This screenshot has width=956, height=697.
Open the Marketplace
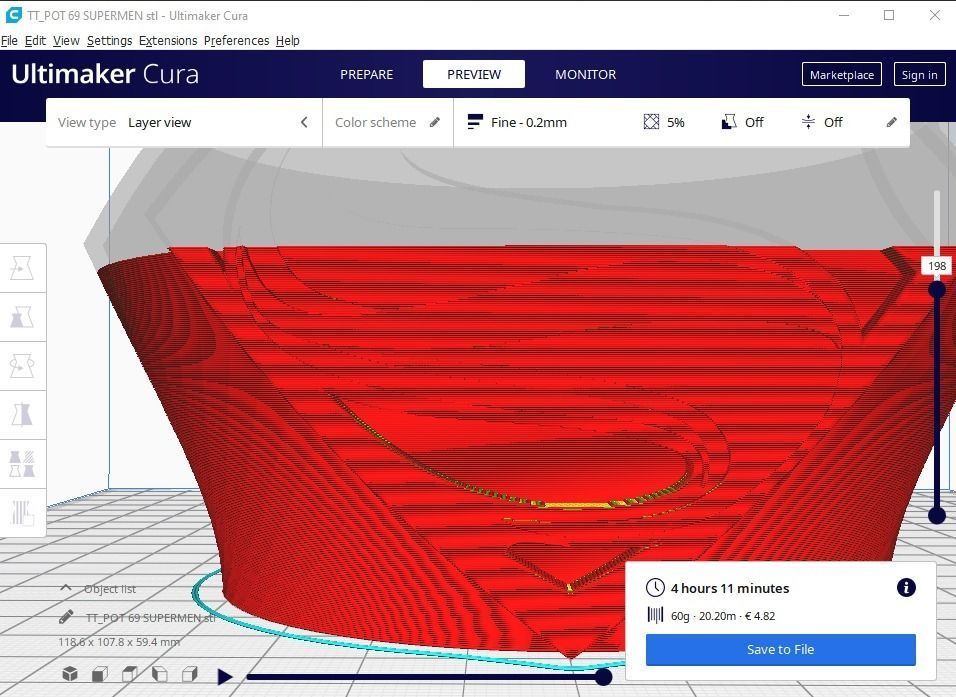pos(841,74)
